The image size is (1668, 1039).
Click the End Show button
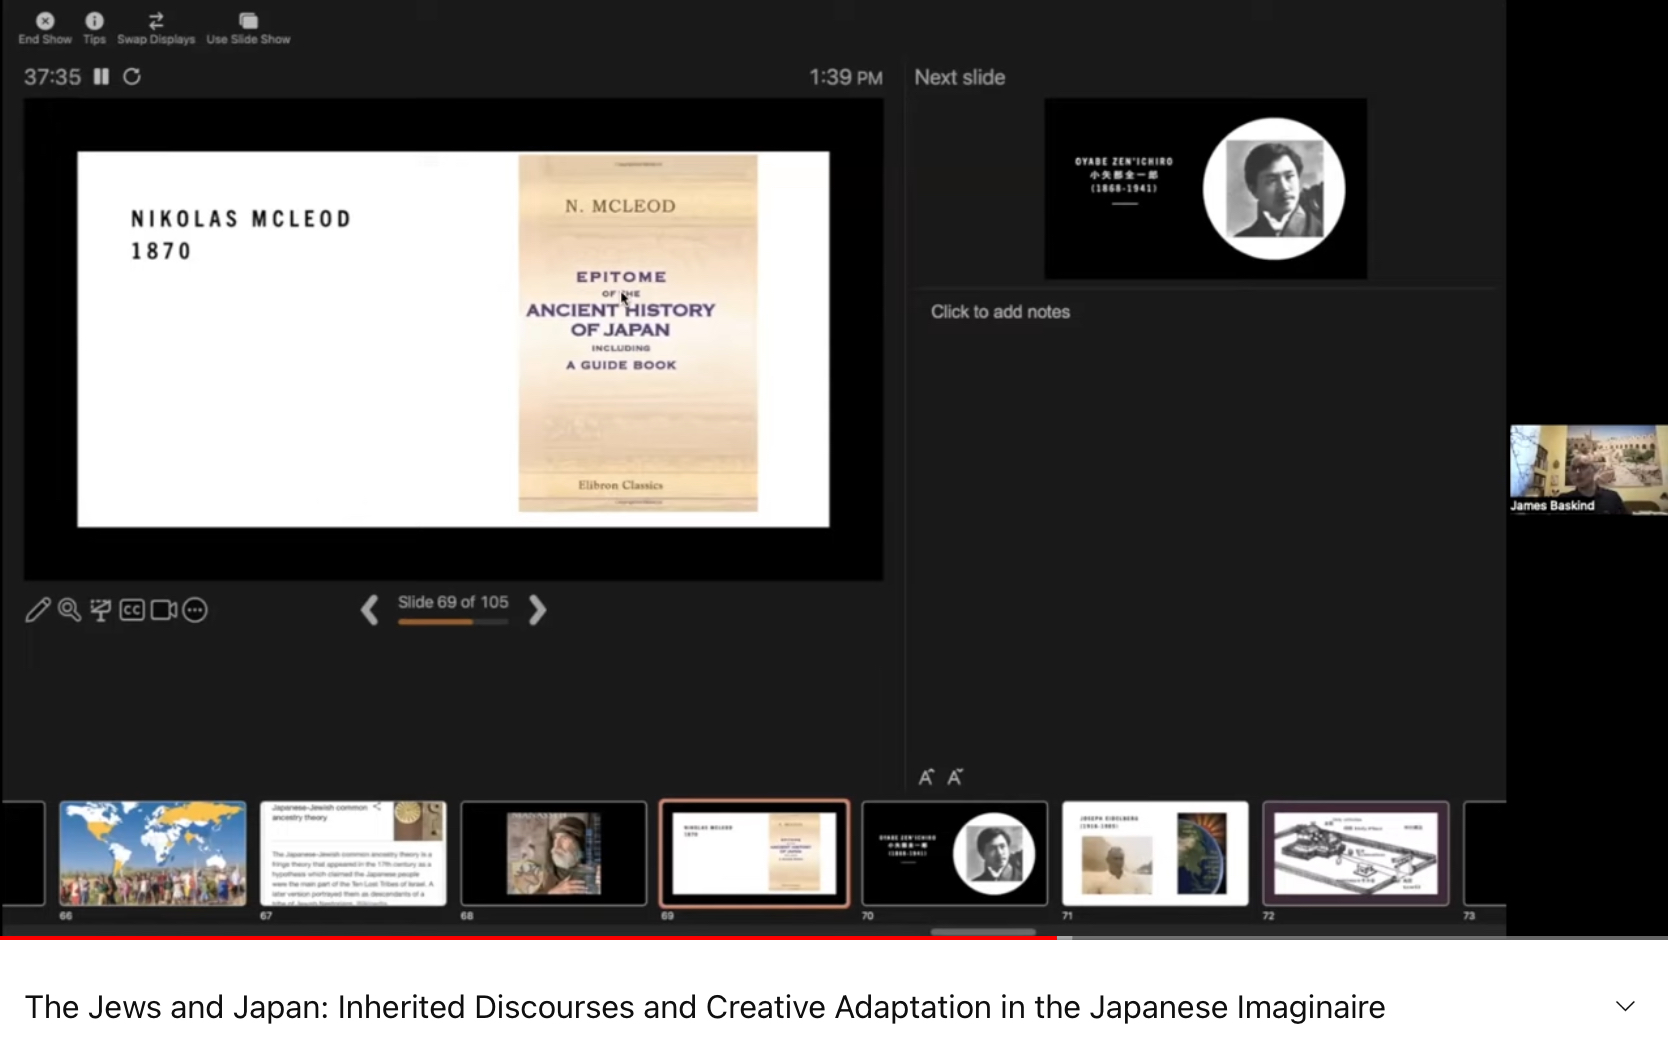tap(45, 28)
